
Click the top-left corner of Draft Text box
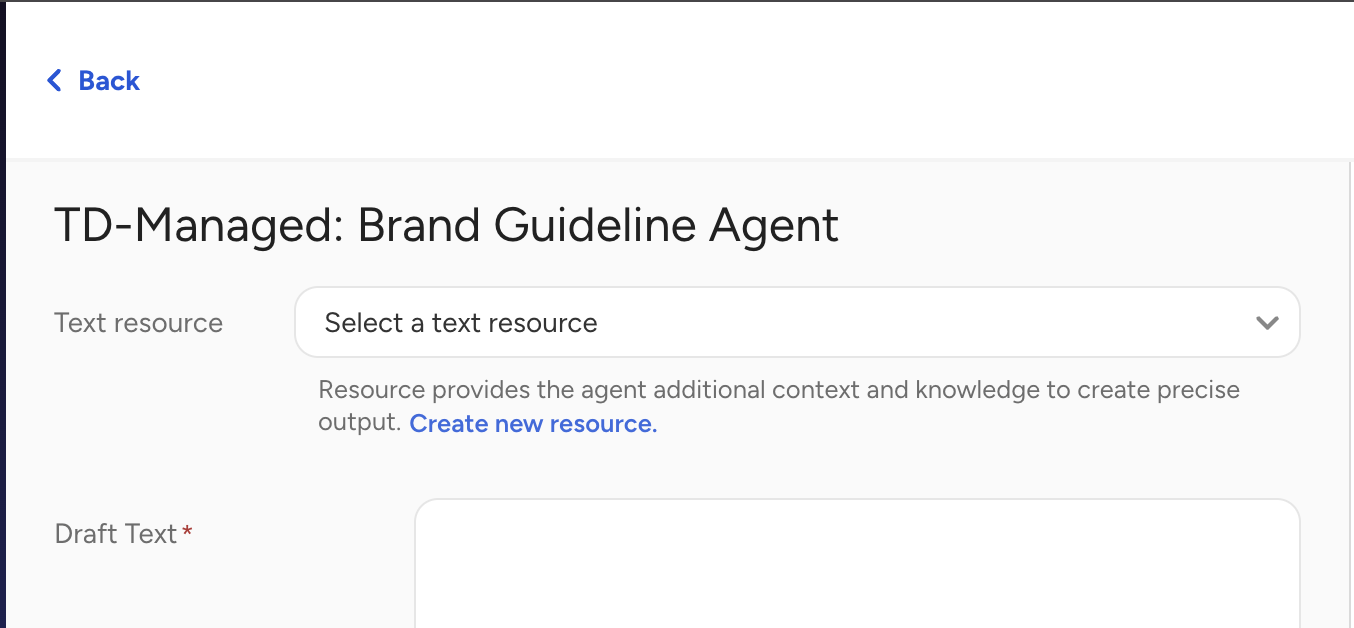424,508
